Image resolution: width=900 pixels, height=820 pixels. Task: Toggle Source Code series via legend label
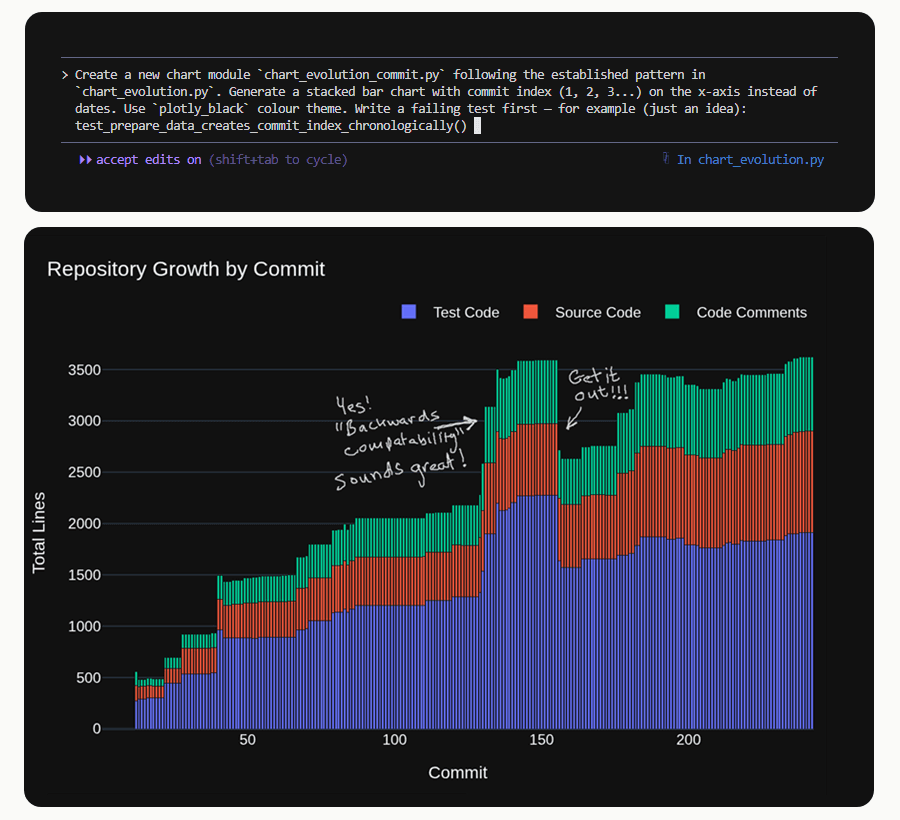tap(597, 312)
